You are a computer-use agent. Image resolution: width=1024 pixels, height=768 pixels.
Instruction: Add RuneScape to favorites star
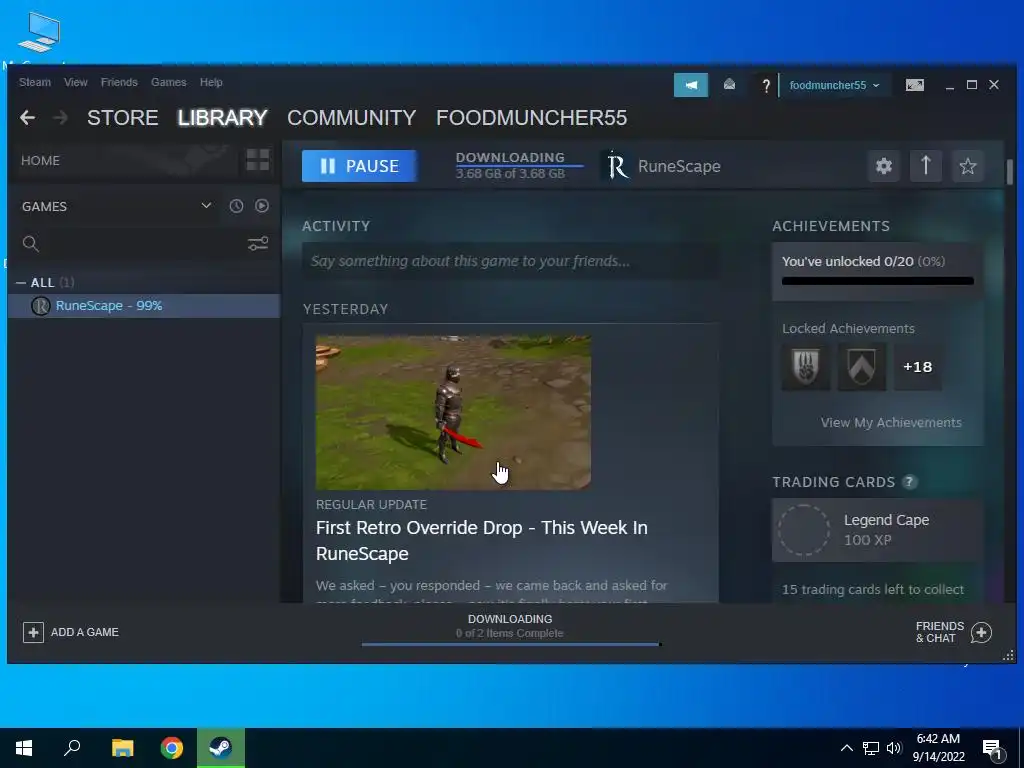968,166
